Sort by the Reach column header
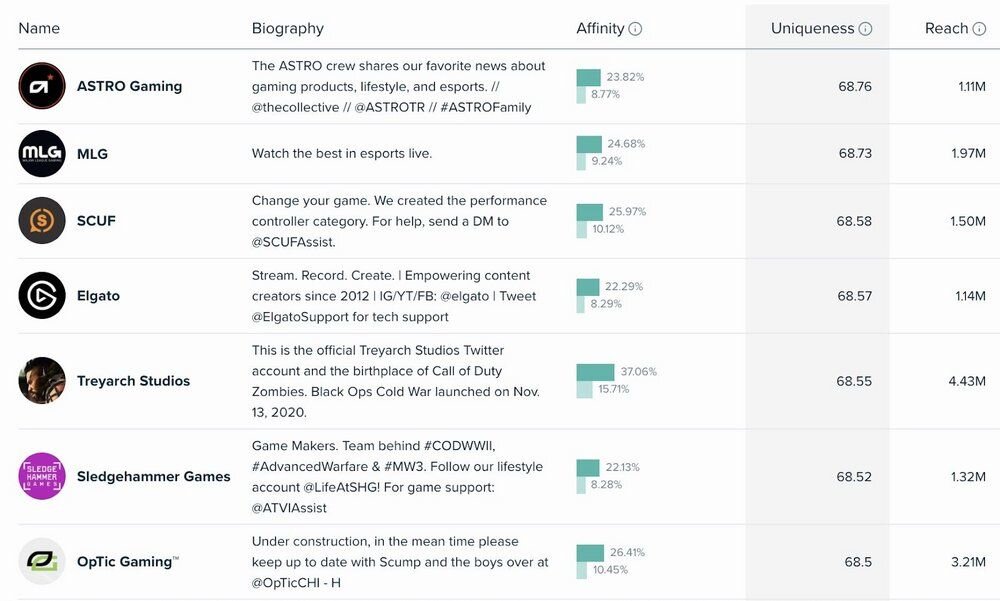This screenshot has height=601, width=1000. (x=945, y=29)
